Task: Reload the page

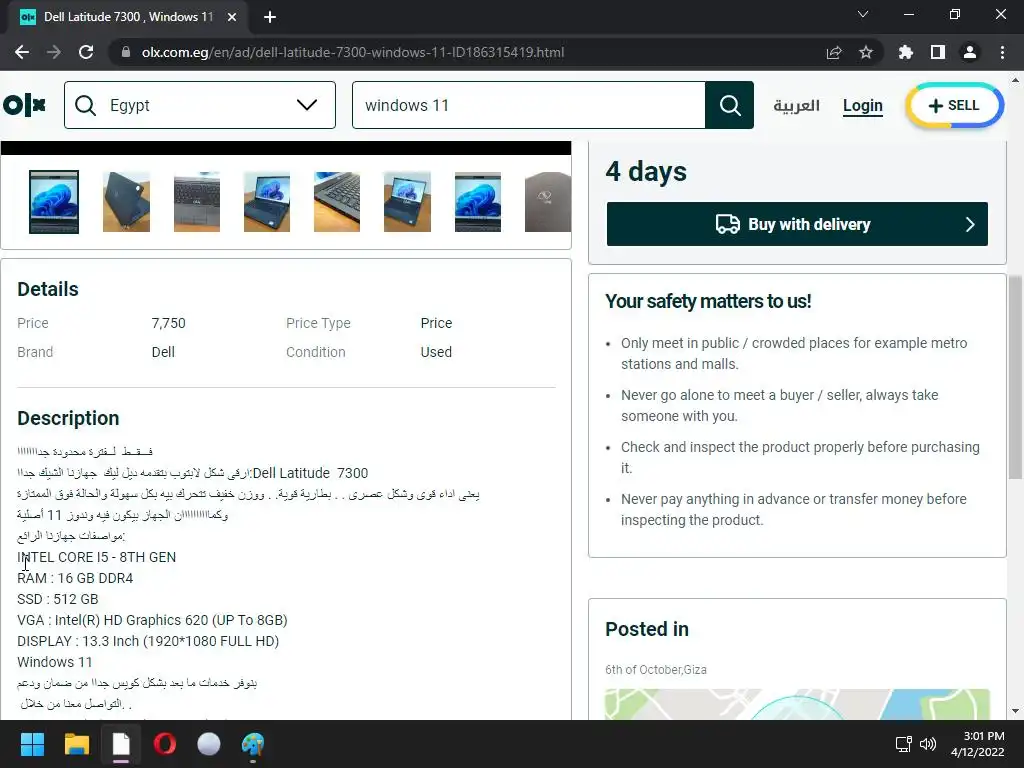Action: pyautogui.click(x=86, y=52)
